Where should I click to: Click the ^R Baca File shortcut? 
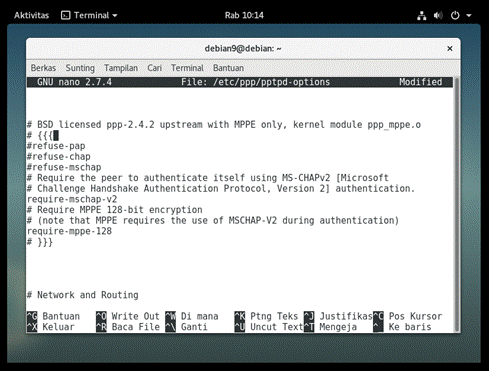[x=128, y=327]
